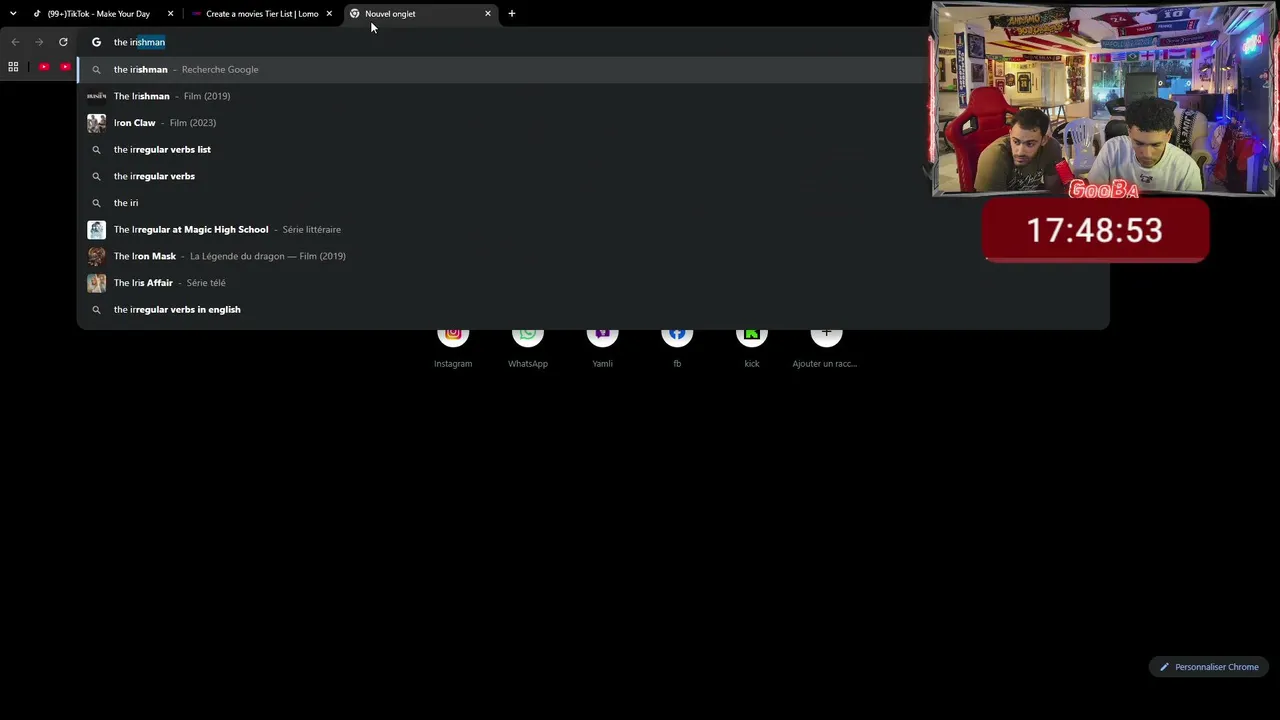Screen dimensions: 1280x720
Task: Click the search icon beside 'the irregular verbs in english'
Action: [x=96, y=310]
